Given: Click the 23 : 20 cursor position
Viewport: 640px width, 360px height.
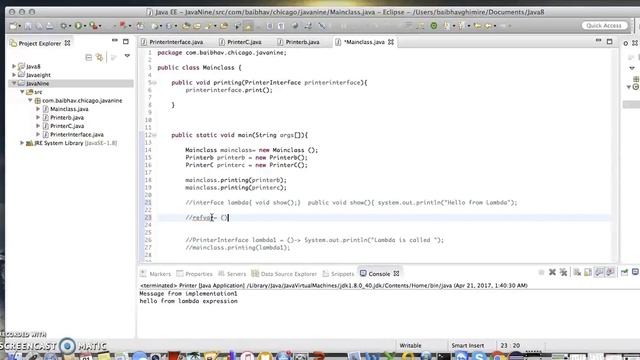Looking at the screenshot, I should 510,345.
